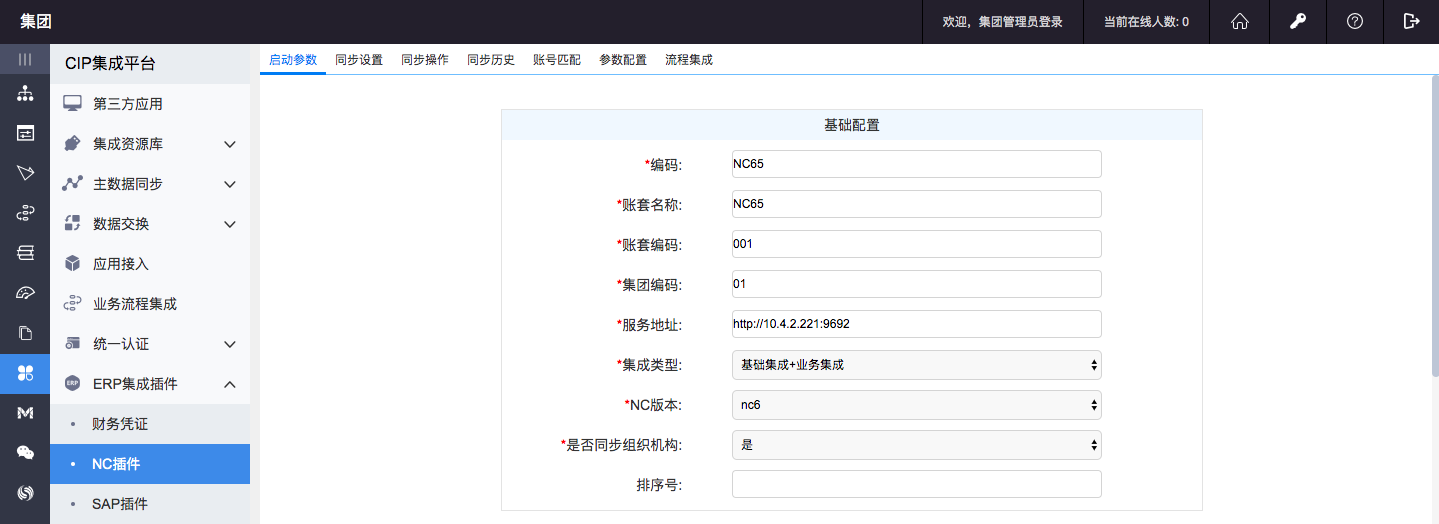Collapse the ERP集成插件 menu section
1439x524 pixels.
150,384
